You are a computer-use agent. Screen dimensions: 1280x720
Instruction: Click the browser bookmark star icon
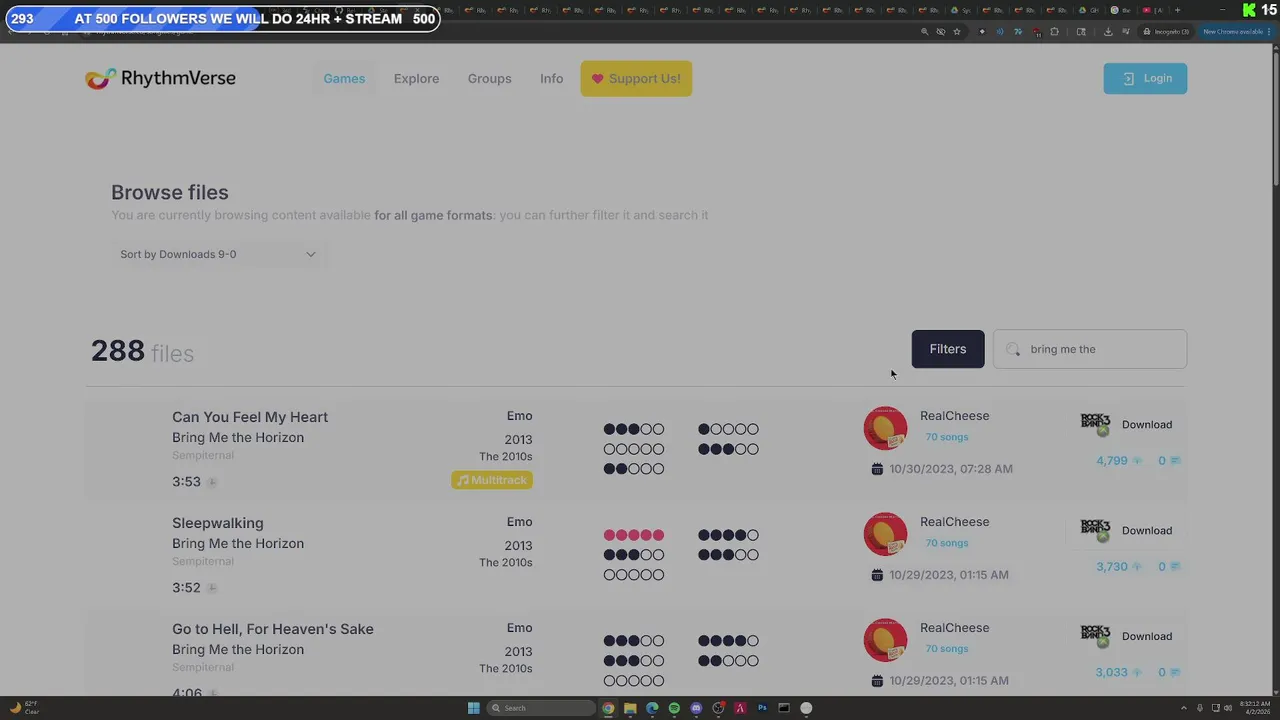tap(957, 32)
